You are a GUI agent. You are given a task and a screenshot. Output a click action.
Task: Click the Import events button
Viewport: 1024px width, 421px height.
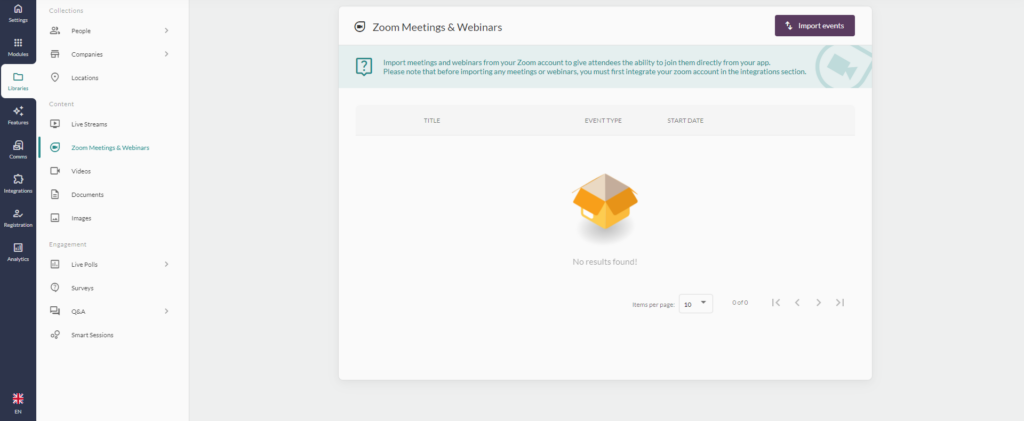[x=814, y=26]
